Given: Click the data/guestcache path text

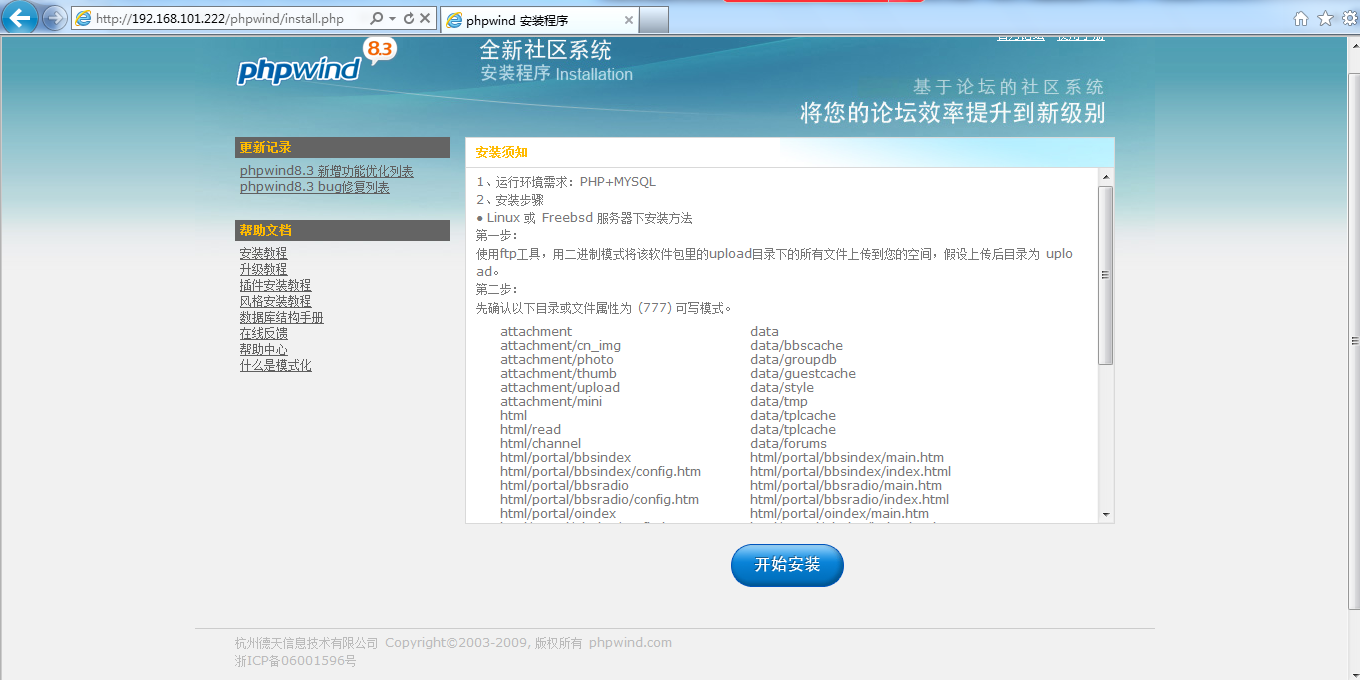Looking at the screenshot, I should click(x=803, y=374).
